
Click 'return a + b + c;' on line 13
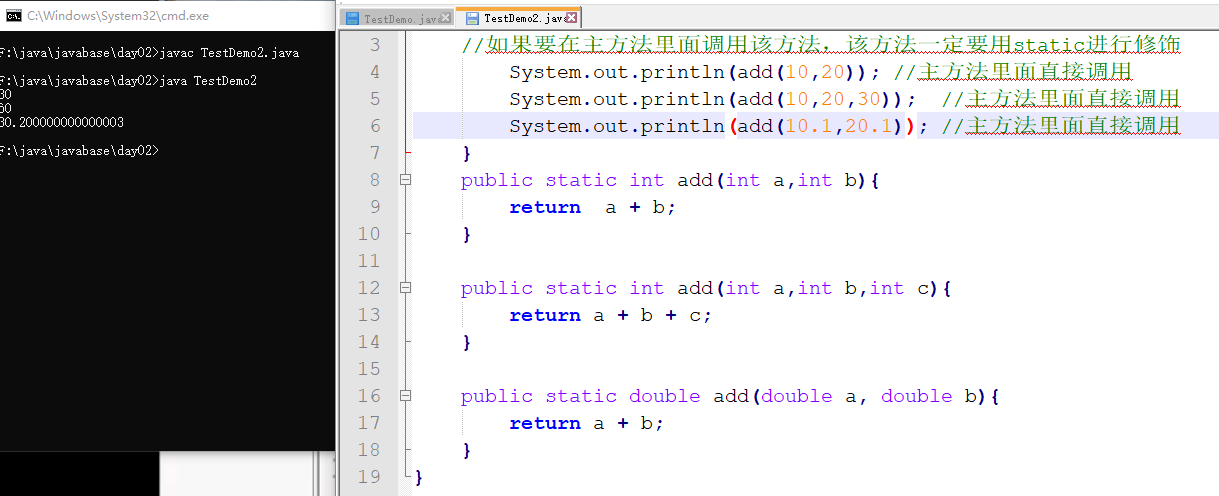point(611,315)
